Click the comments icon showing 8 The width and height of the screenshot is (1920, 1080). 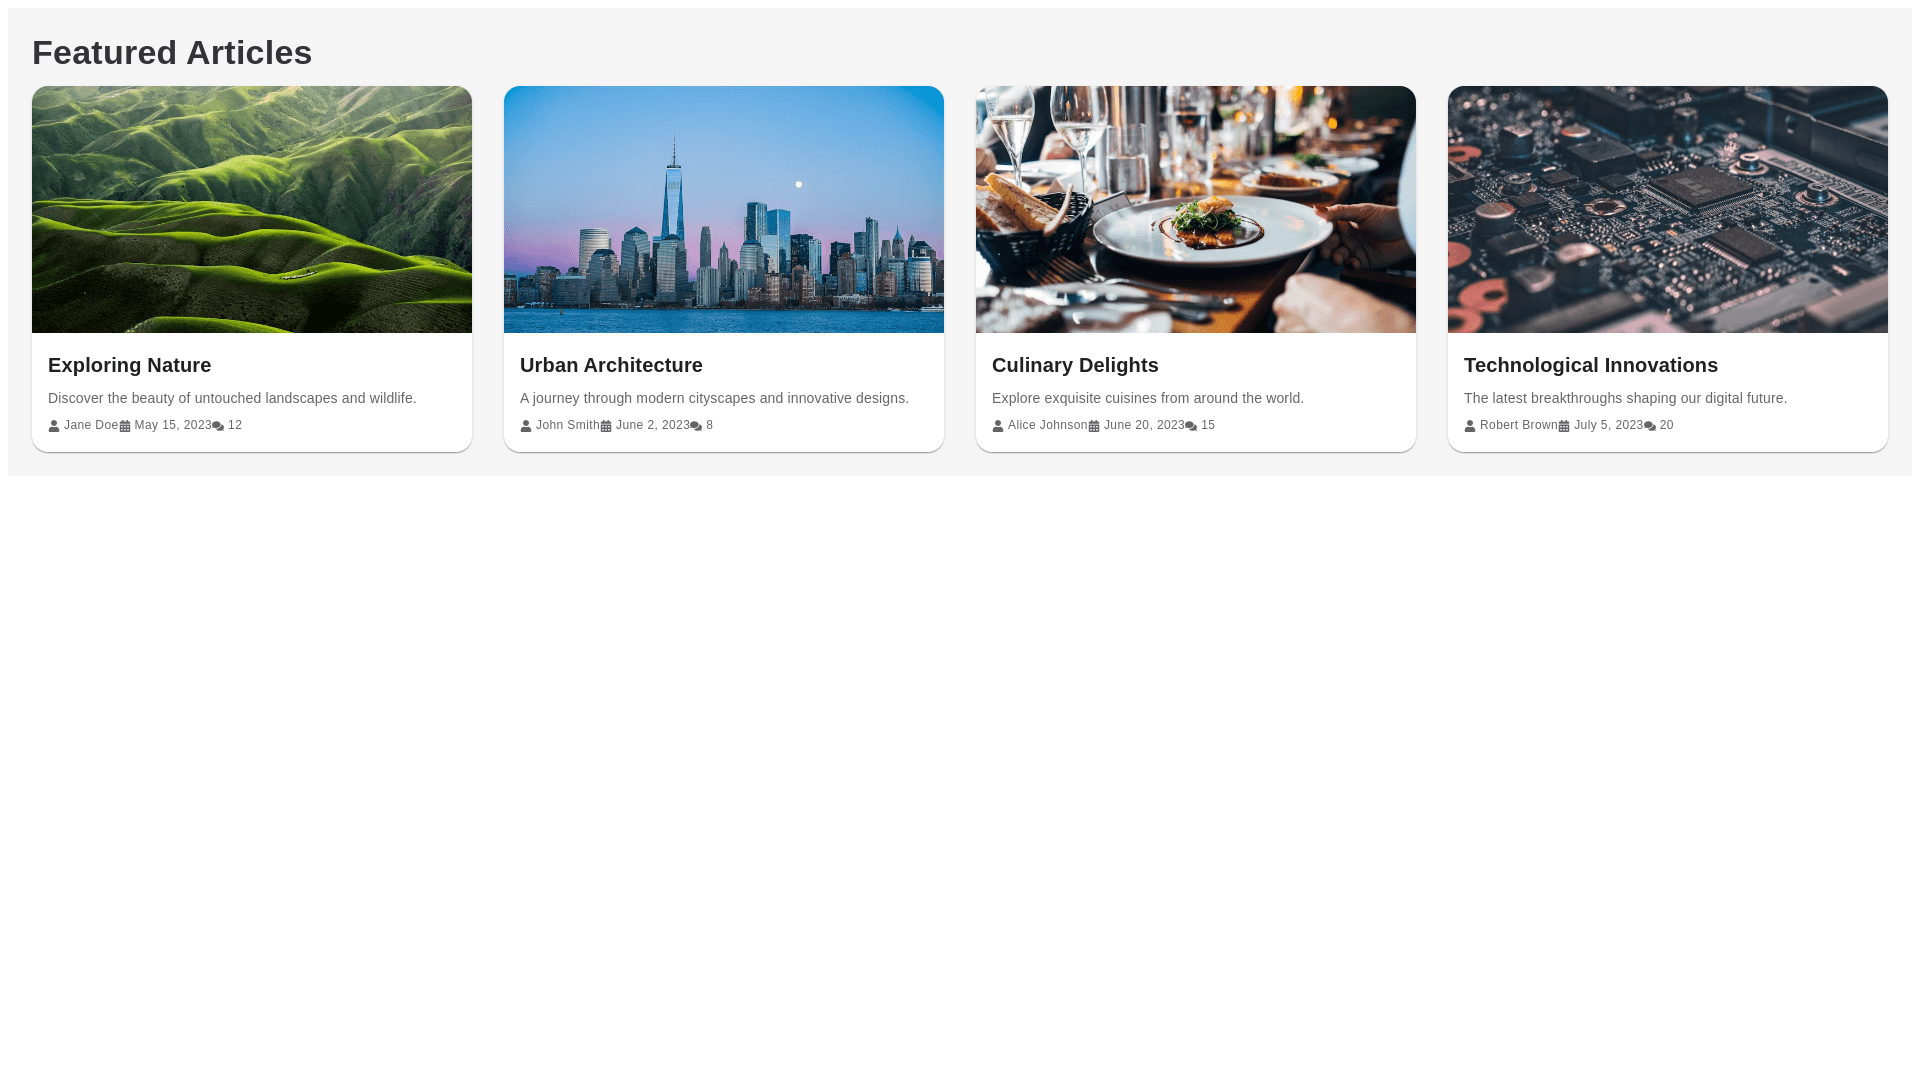696,426
